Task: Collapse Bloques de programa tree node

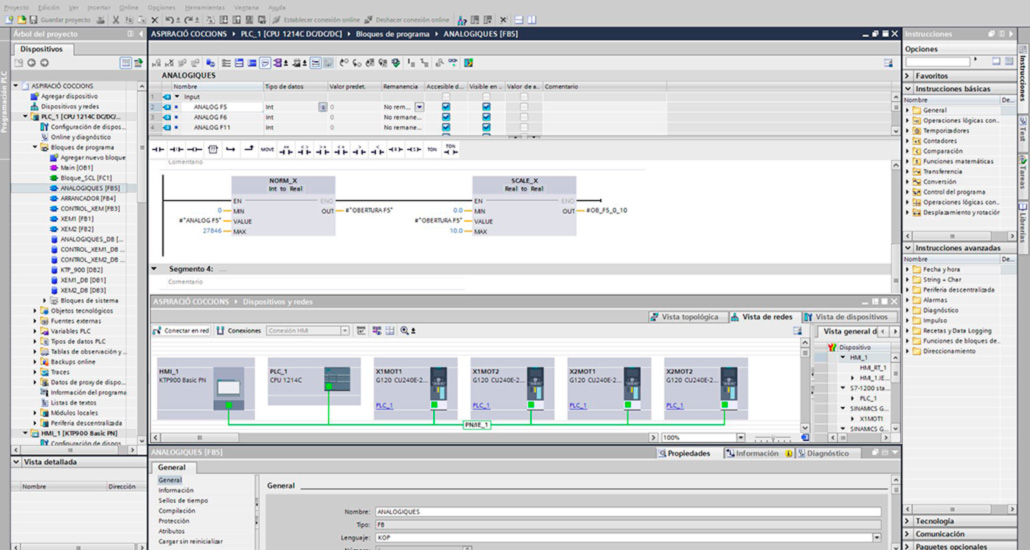Action: coord(34,147)
